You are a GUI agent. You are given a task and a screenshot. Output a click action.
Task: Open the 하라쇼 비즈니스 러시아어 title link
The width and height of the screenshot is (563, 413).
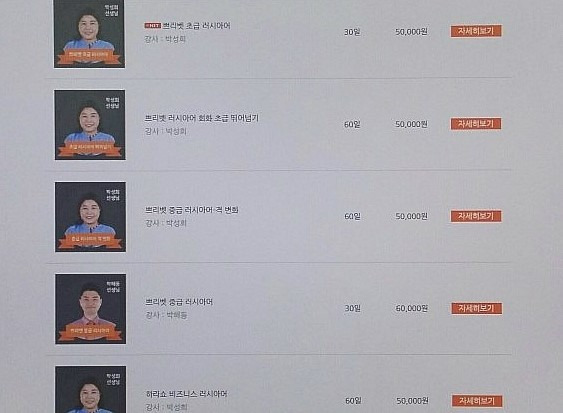pos(186,394)
